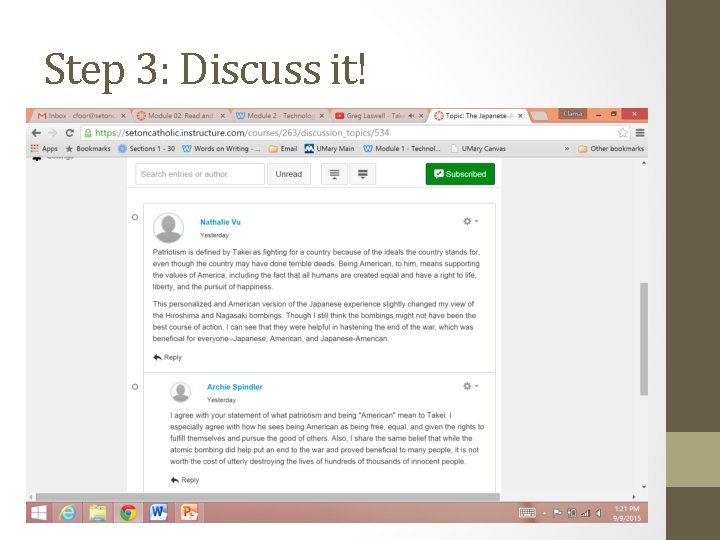The height and width of the screenshot is (540, 720).
Task: Click the vertical page scrollbar thumb
Action: (x=644, y=339)
